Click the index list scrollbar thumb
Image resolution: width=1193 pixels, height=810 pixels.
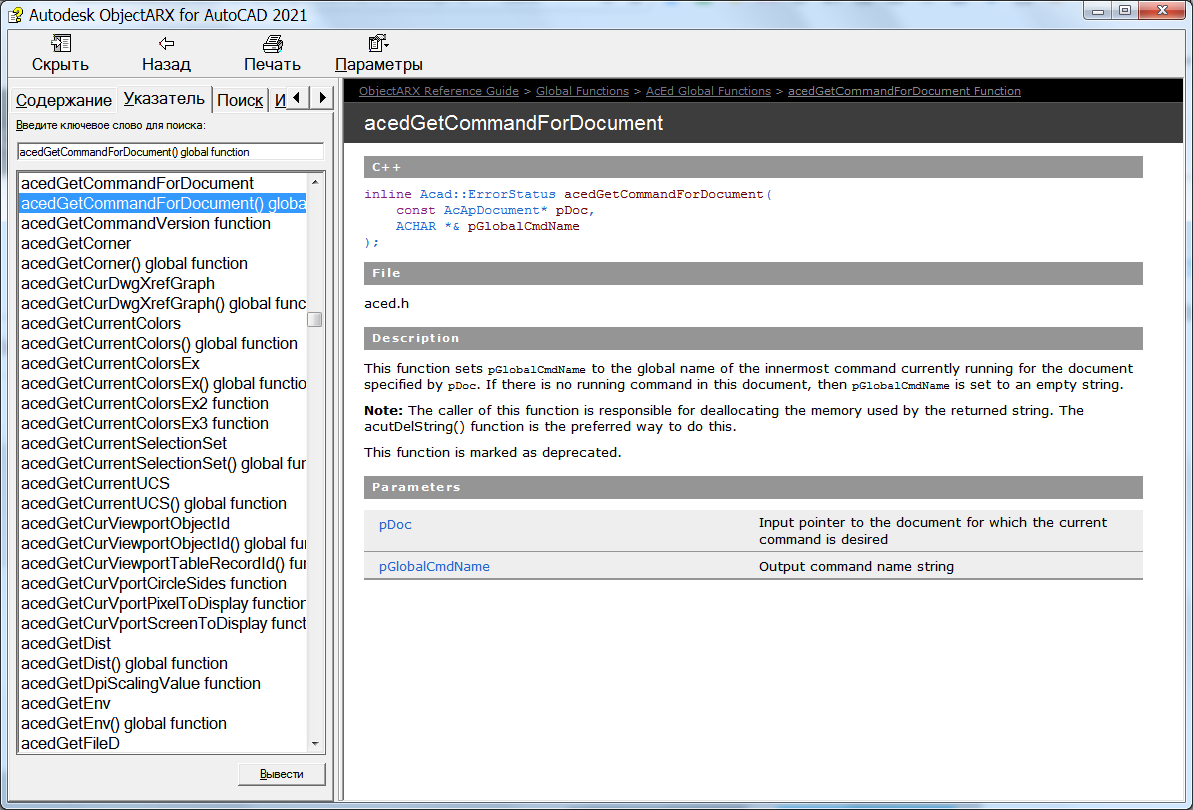(315, 319)
